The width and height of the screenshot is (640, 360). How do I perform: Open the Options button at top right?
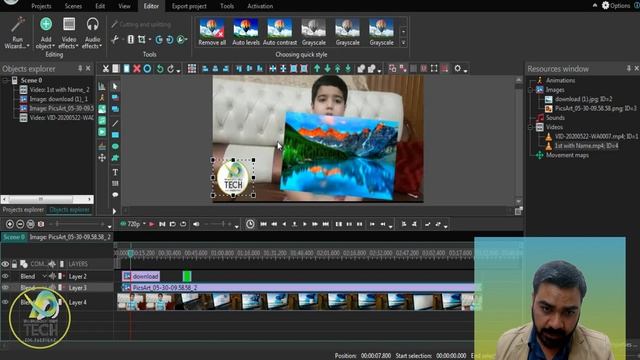pos(616,6)
